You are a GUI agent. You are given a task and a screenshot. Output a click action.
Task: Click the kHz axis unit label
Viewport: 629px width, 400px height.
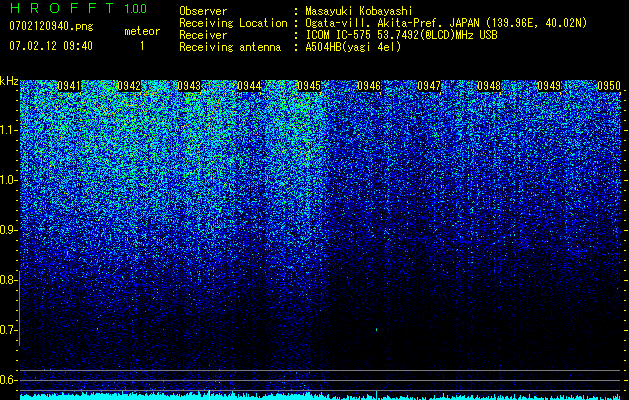9,81
